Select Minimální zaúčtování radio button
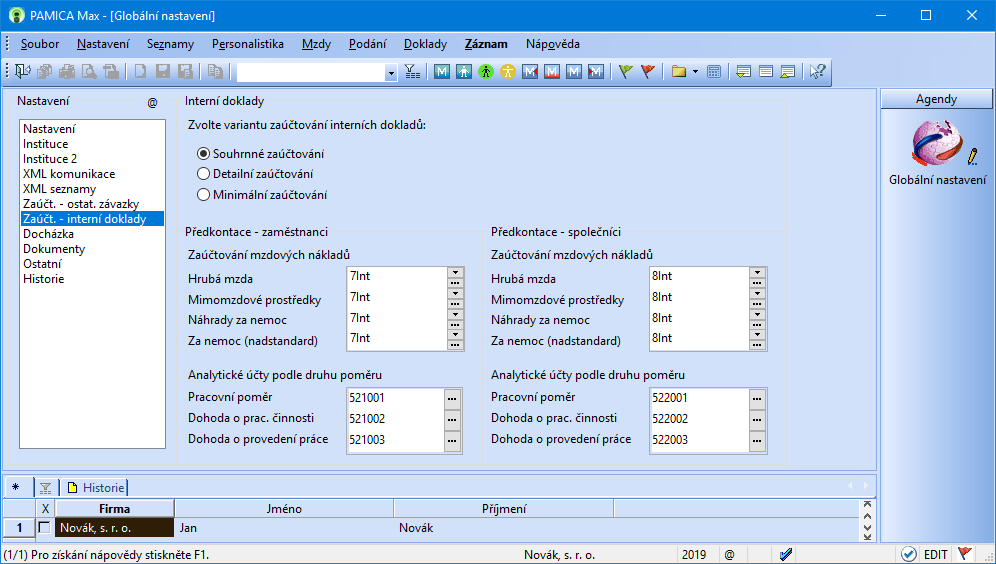 click(203, 195)
